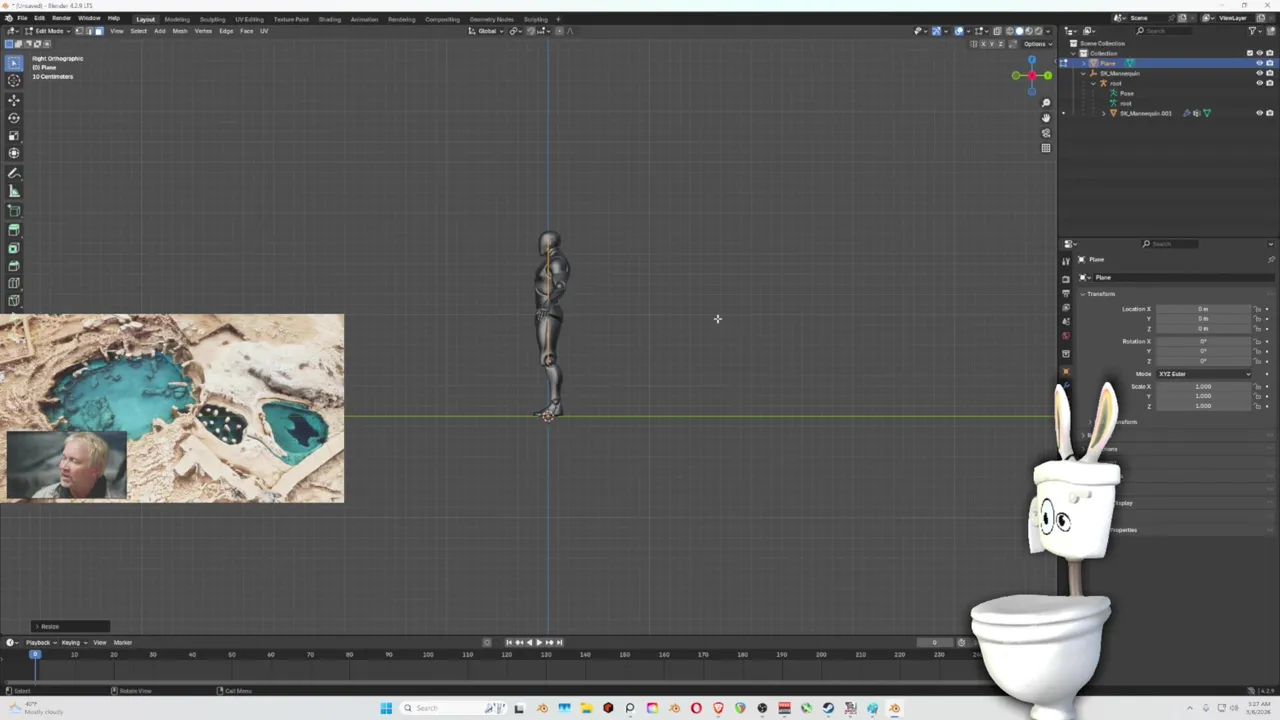
Task: Hide Plane object in viewport via eye
Action: [x=1259, y=63]
